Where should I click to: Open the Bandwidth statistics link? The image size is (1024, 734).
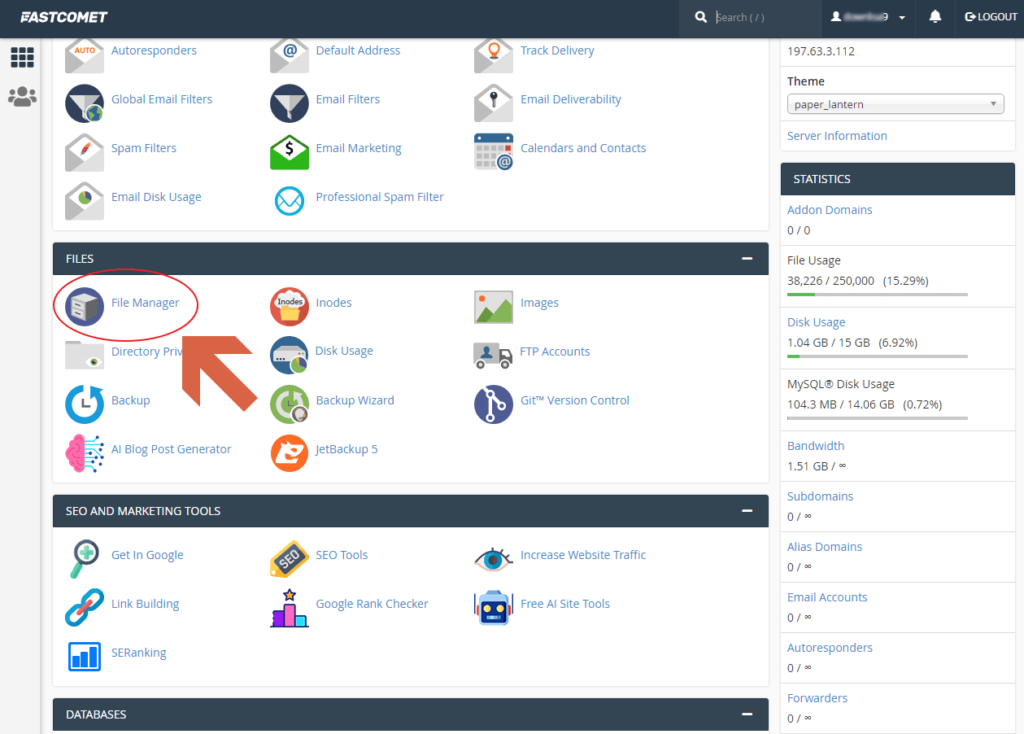(815, 445)
